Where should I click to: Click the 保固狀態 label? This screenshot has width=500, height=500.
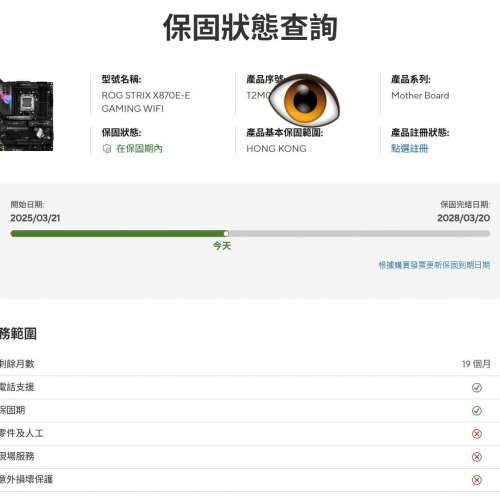[x=121, y=132]
